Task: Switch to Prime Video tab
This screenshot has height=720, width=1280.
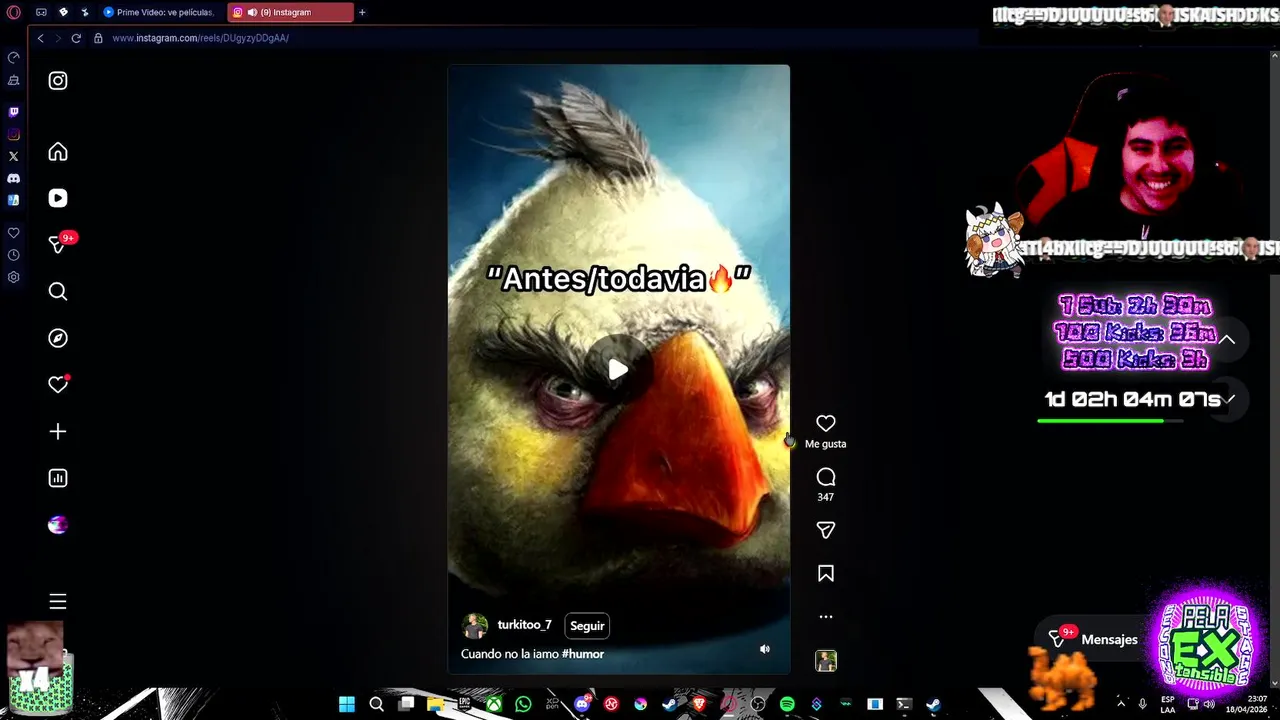Action: click(x=159, y=12)
